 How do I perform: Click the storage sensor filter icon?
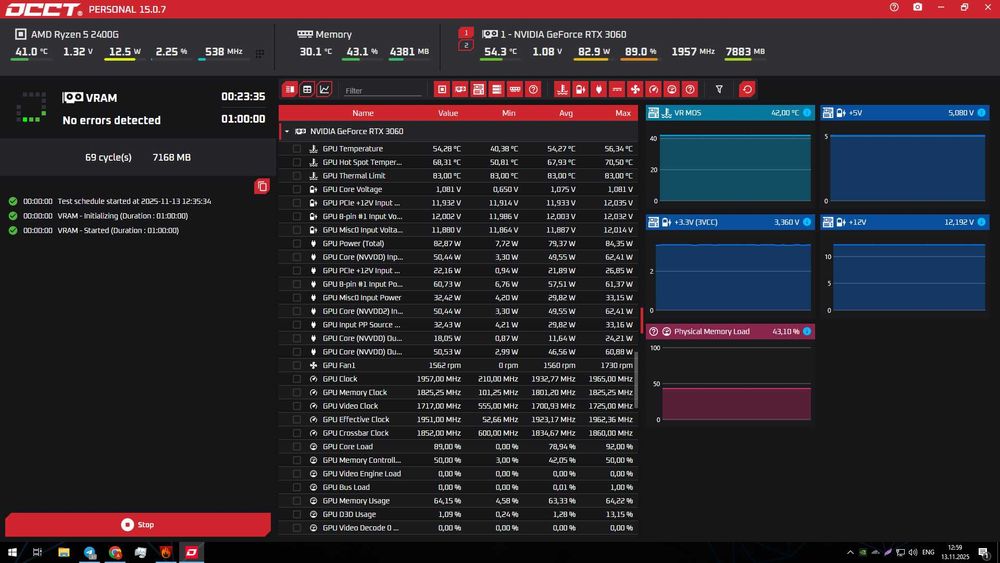[496, 89]
